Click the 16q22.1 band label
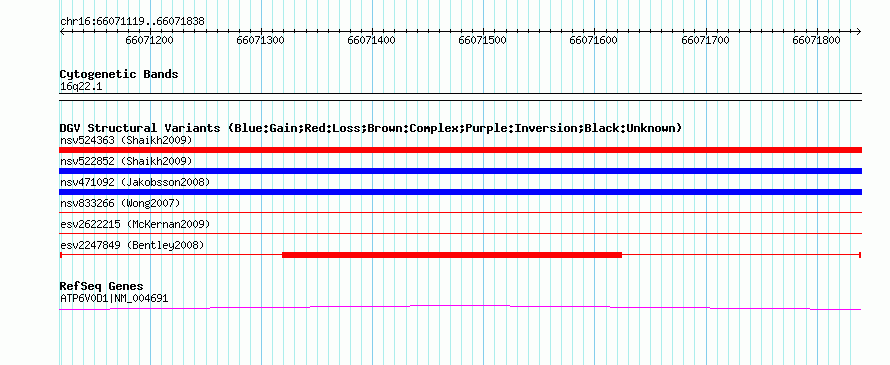 (81, 86)
